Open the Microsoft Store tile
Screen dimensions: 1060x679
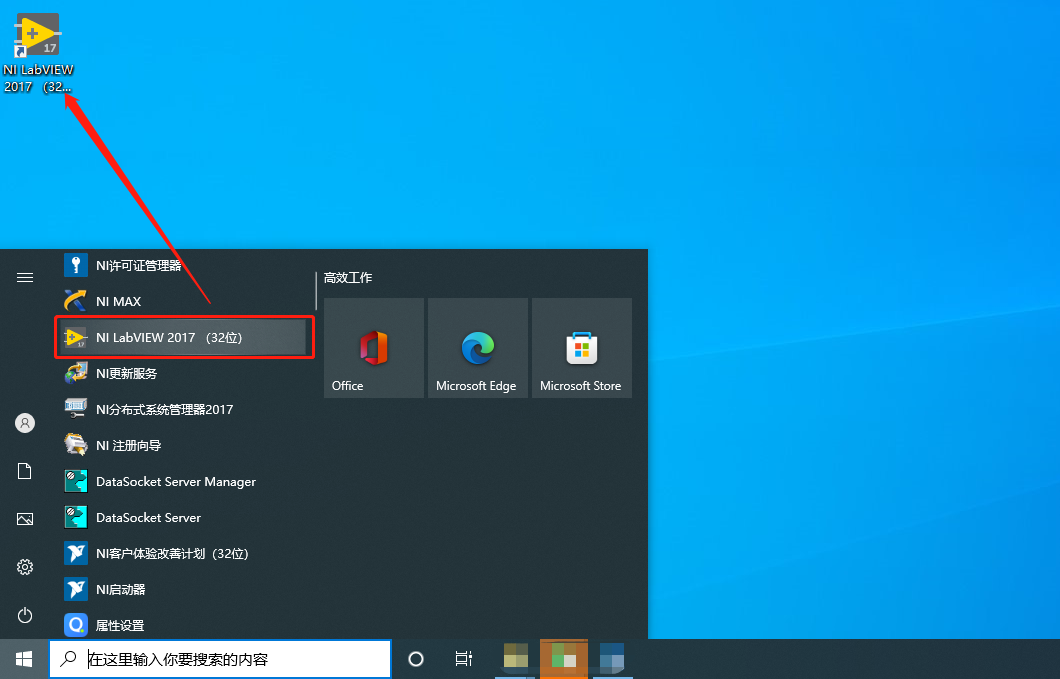pyautogui.click(x=582, y=348)
